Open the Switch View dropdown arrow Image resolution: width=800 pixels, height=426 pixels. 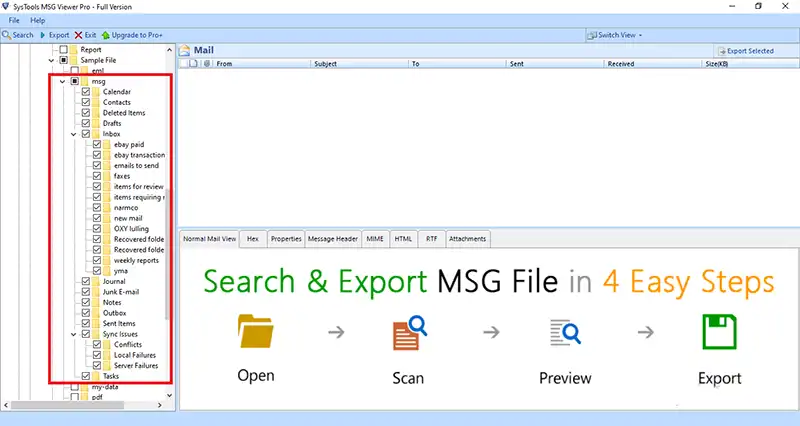click(x=640, y=35)
